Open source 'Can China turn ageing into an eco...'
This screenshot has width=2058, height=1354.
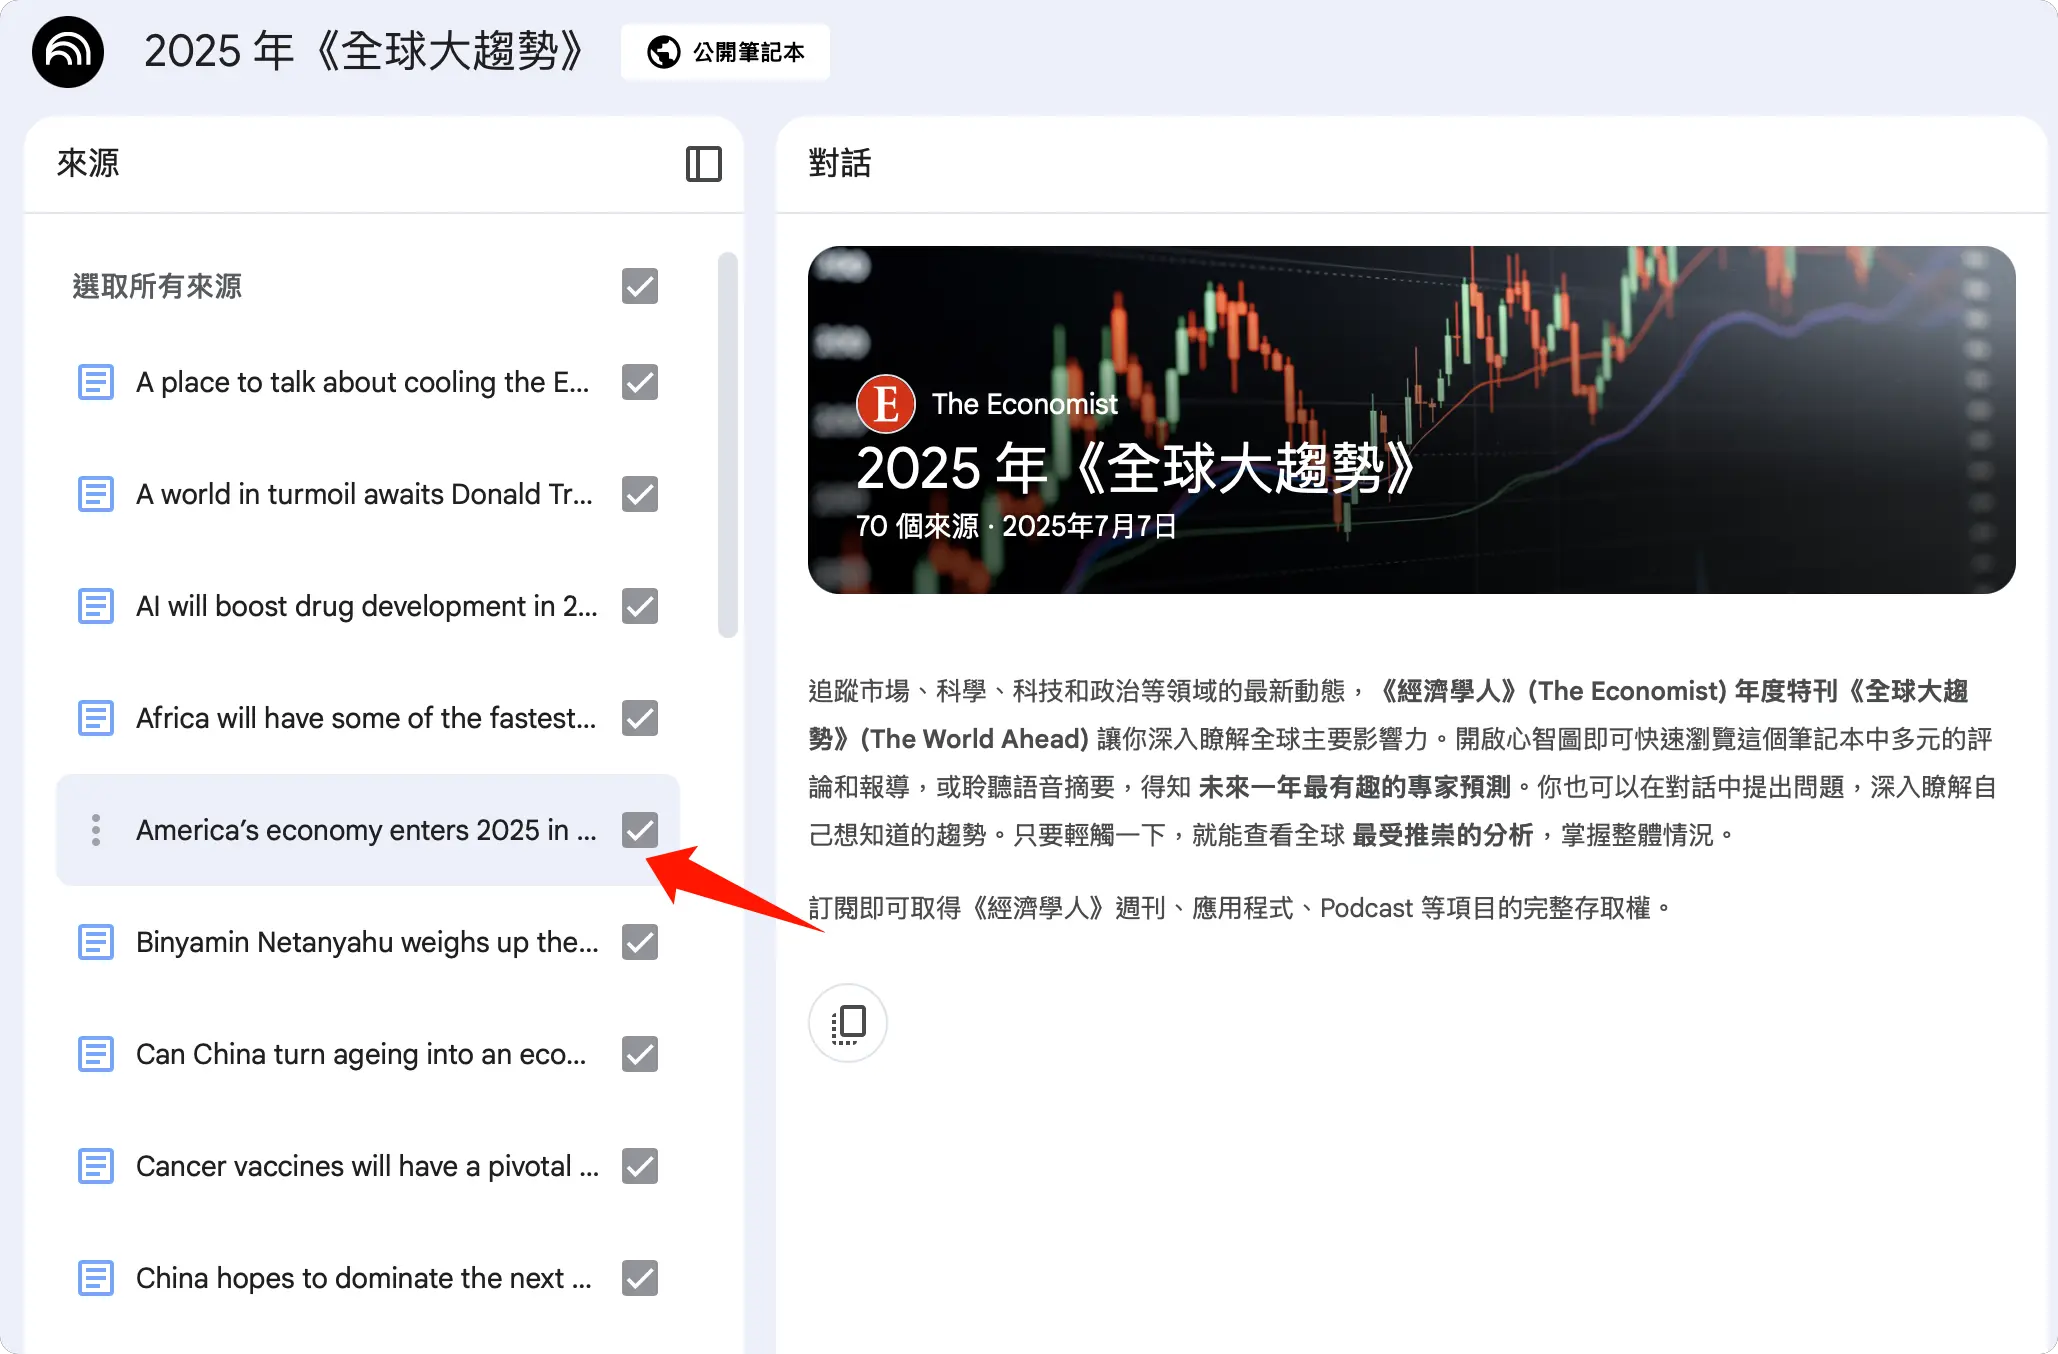pyautogui.click(x=361, y=1054)
